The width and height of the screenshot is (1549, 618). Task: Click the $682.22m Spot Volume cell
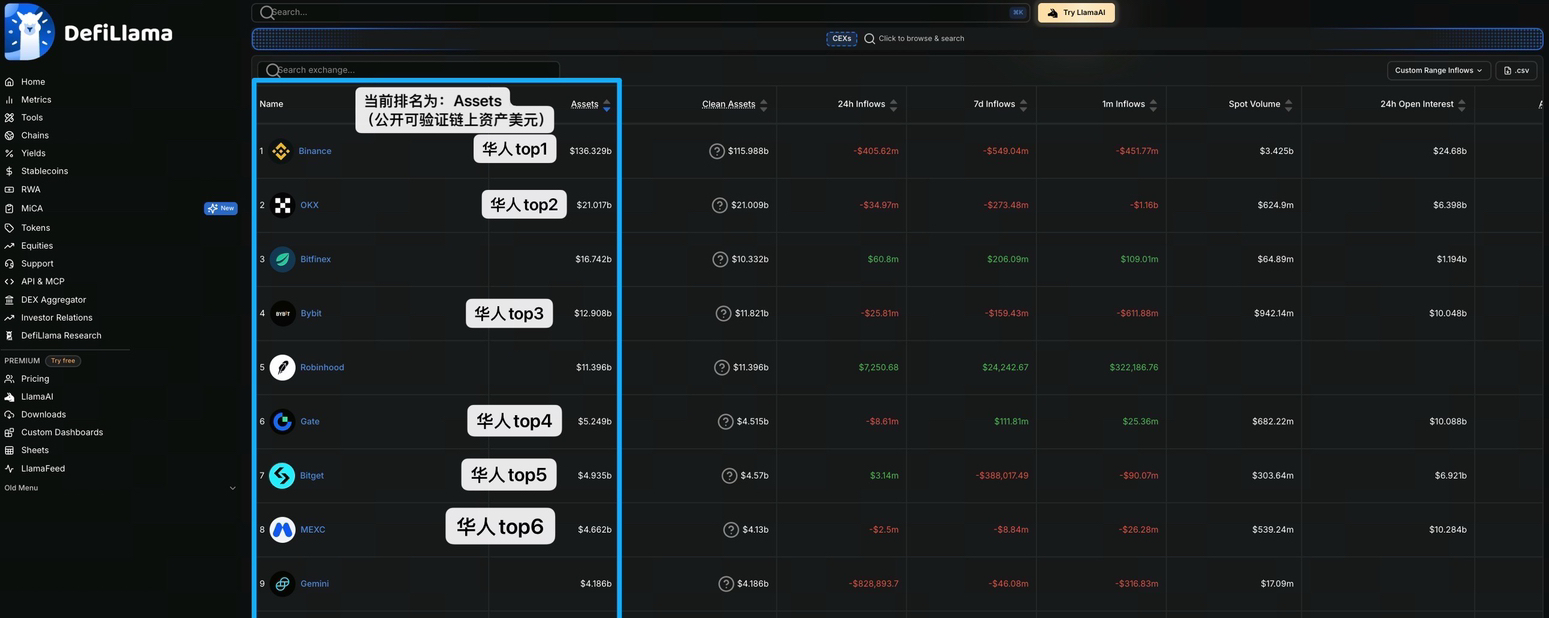pyautogui.click(x=1273, y=421)
